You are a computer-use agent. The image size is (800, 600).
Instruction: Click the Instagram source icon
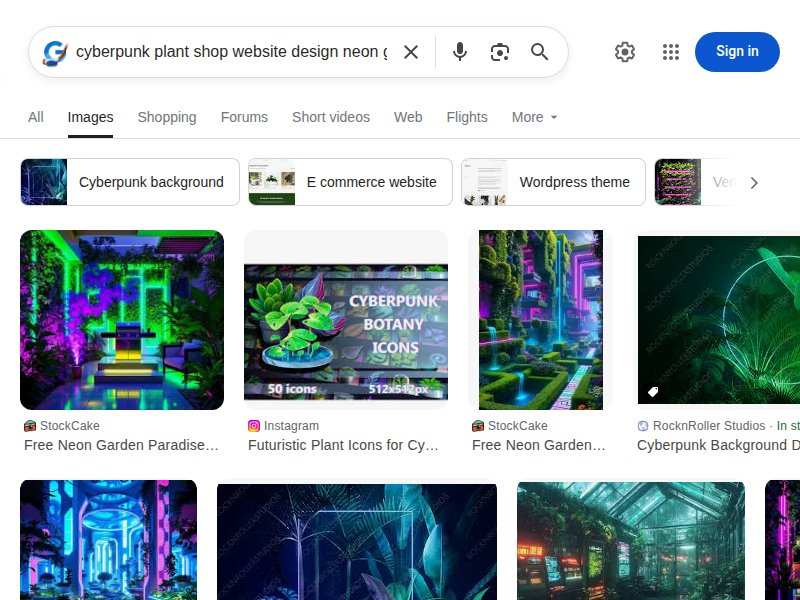[x=253, y=425]
